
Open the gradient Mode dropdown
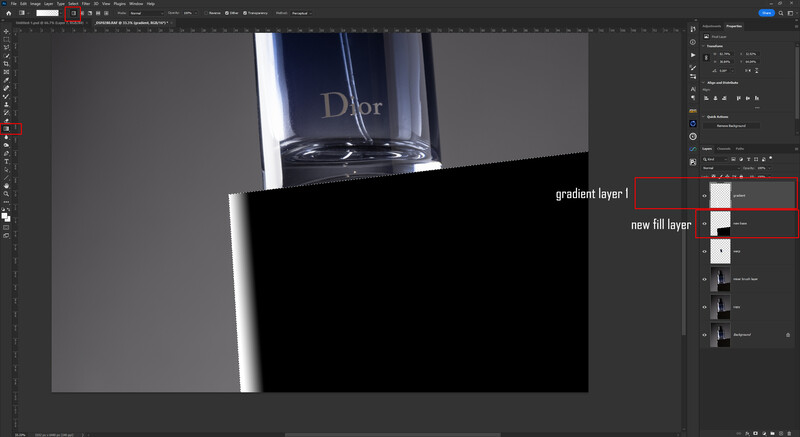tap(146, 13)
